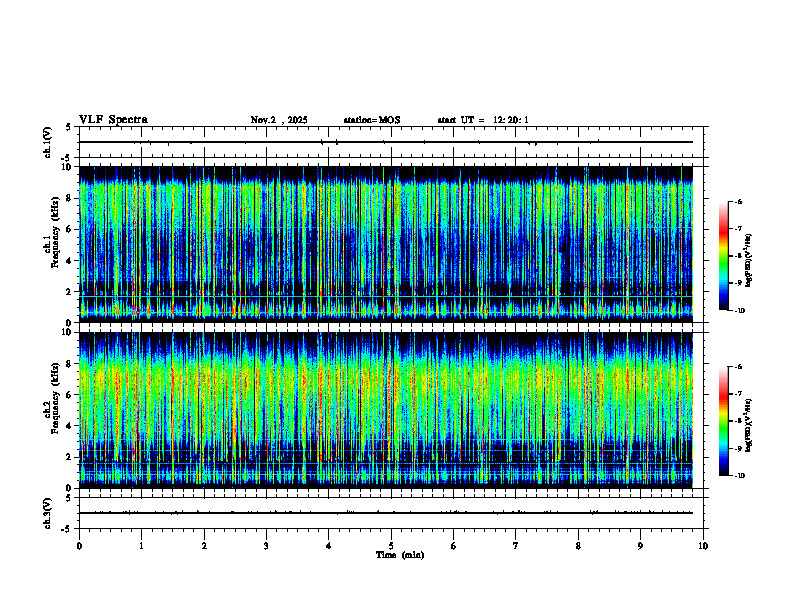This screenshot has height=612, width=792.
Task: Click the ch.1 frequency axis "4" tick label
Action: [x=68, y=261]
